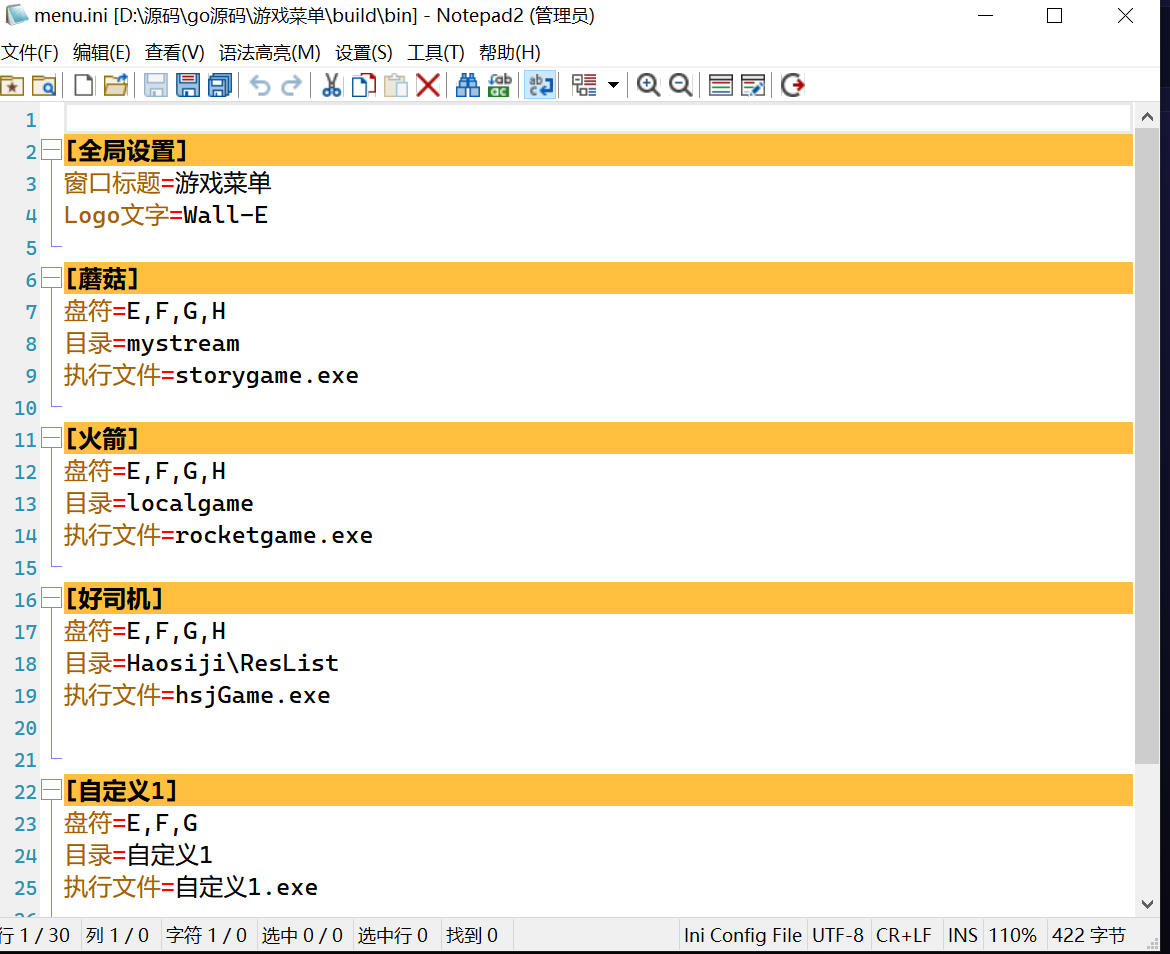
Task: Click the 110% zoom status entry
Action: tap(1013, 935)
